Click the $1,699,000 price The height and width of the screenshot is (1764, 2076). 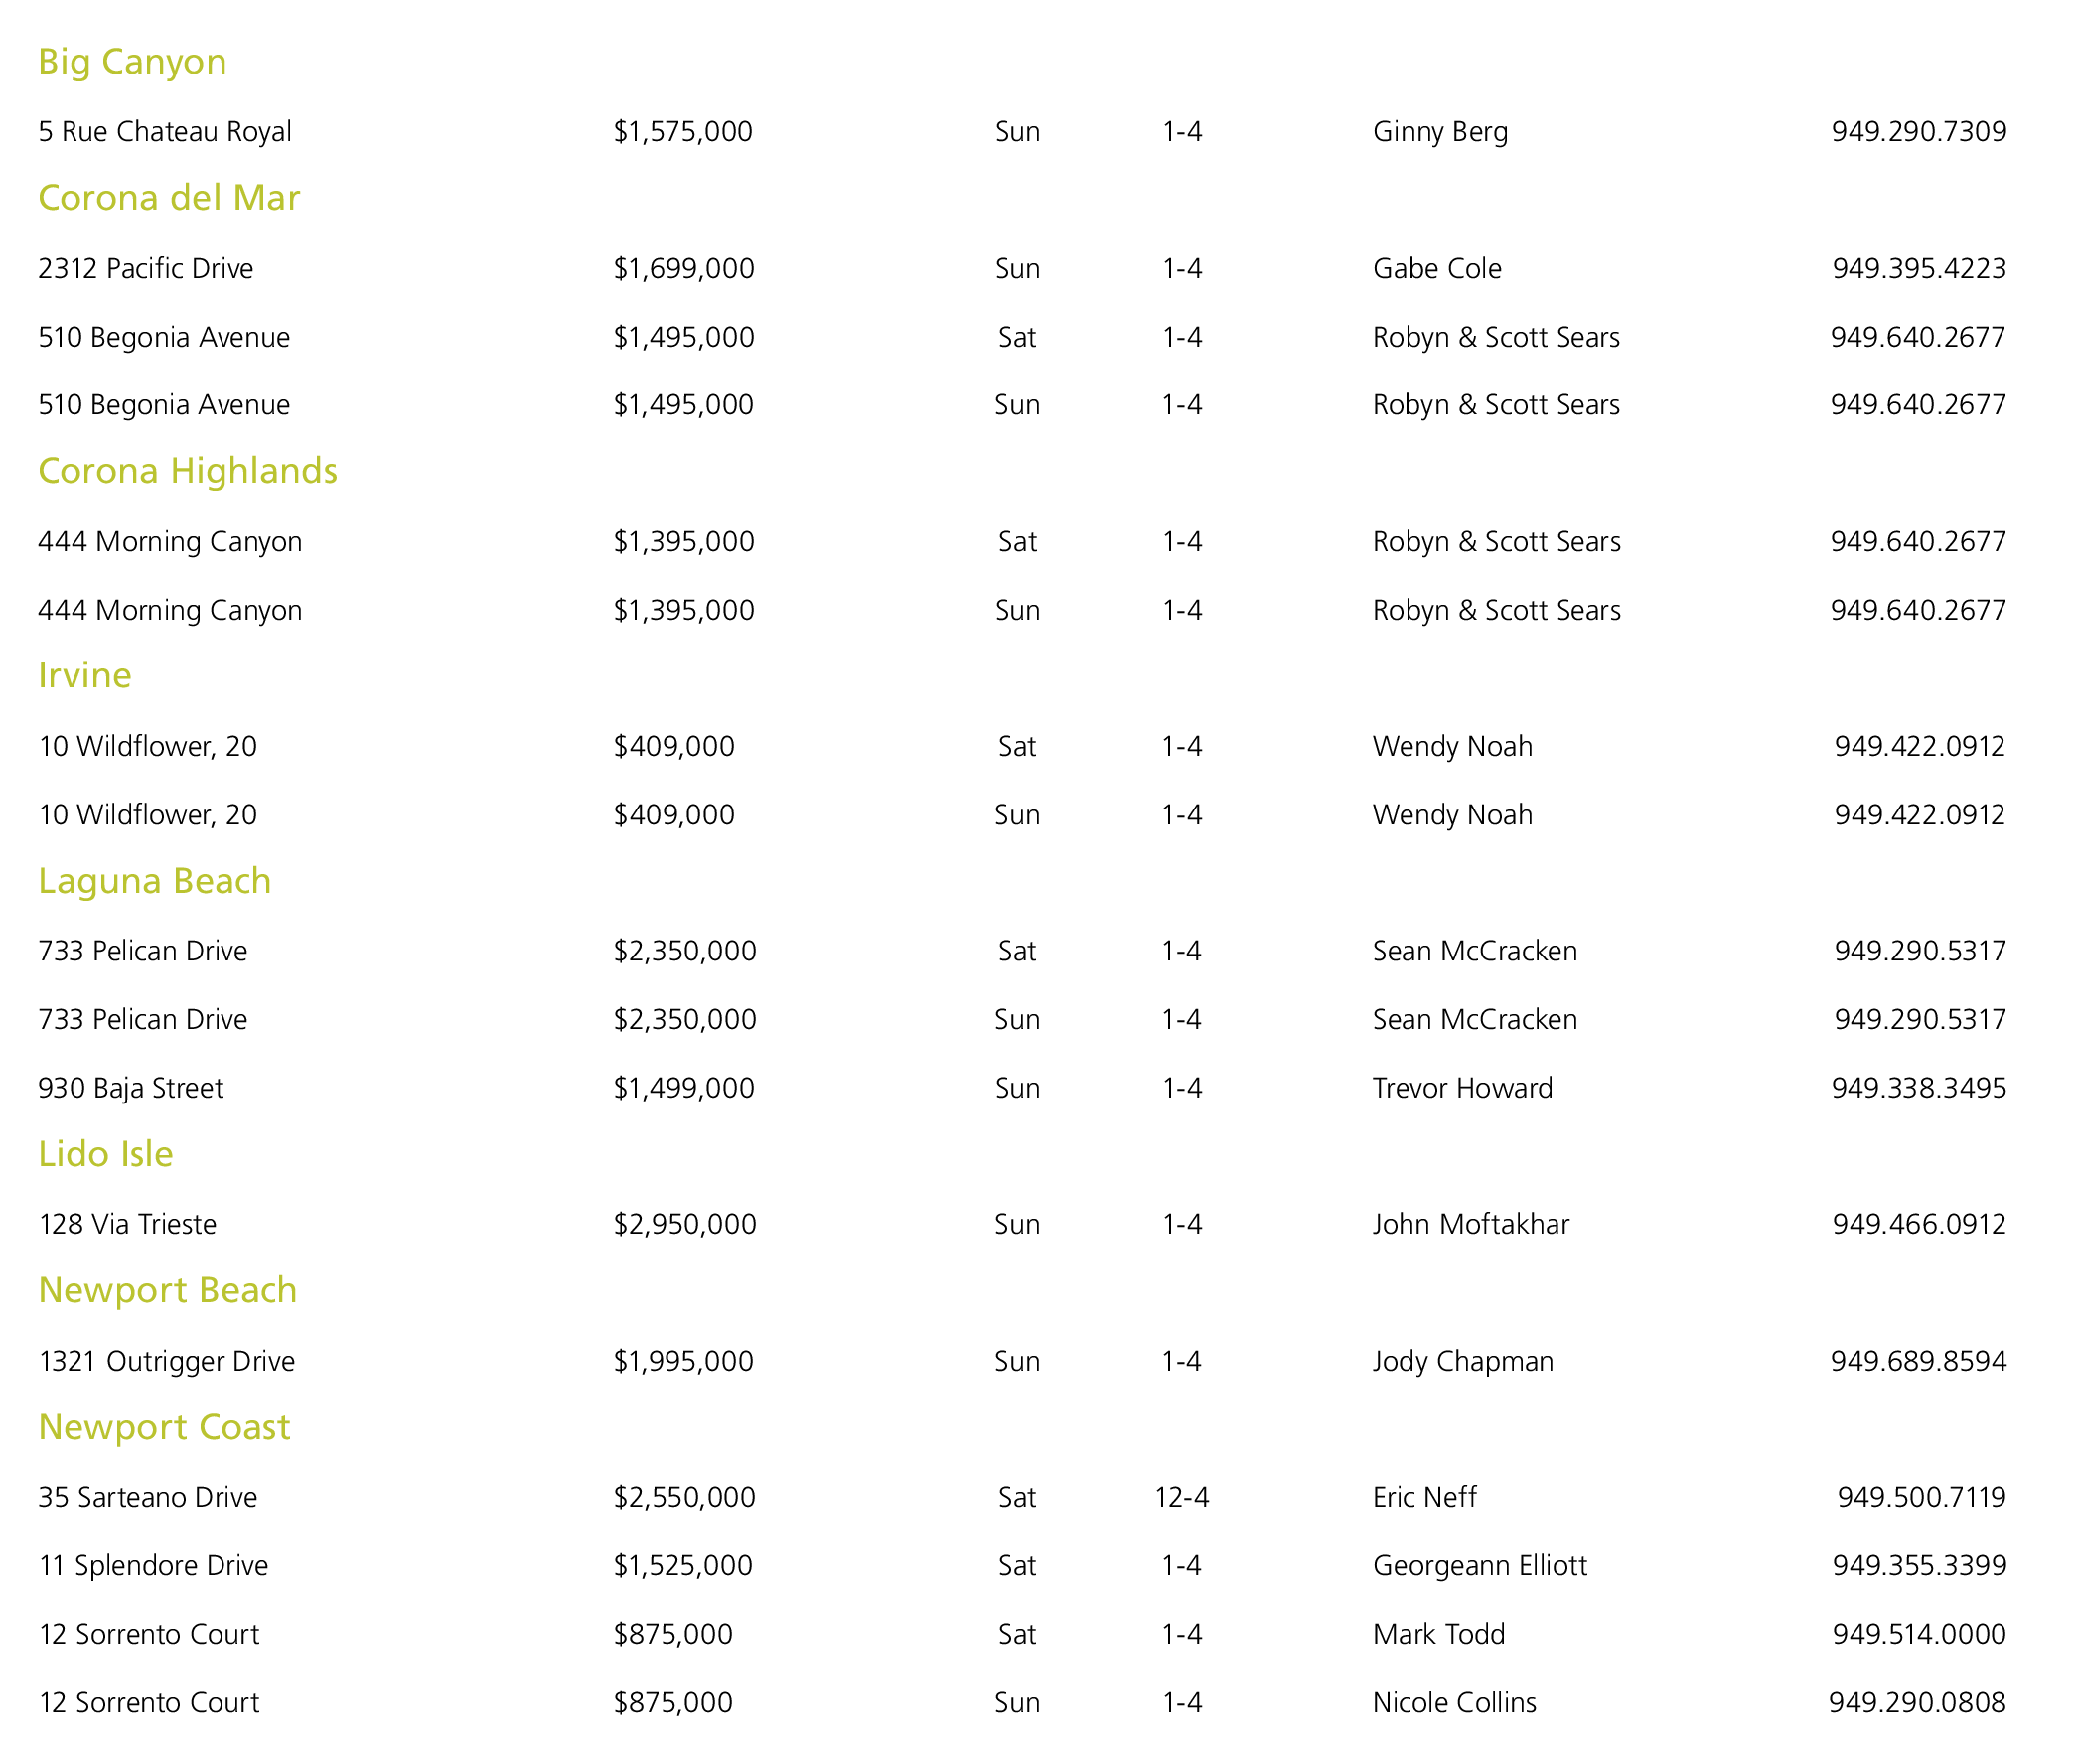(x=683, y=269)
